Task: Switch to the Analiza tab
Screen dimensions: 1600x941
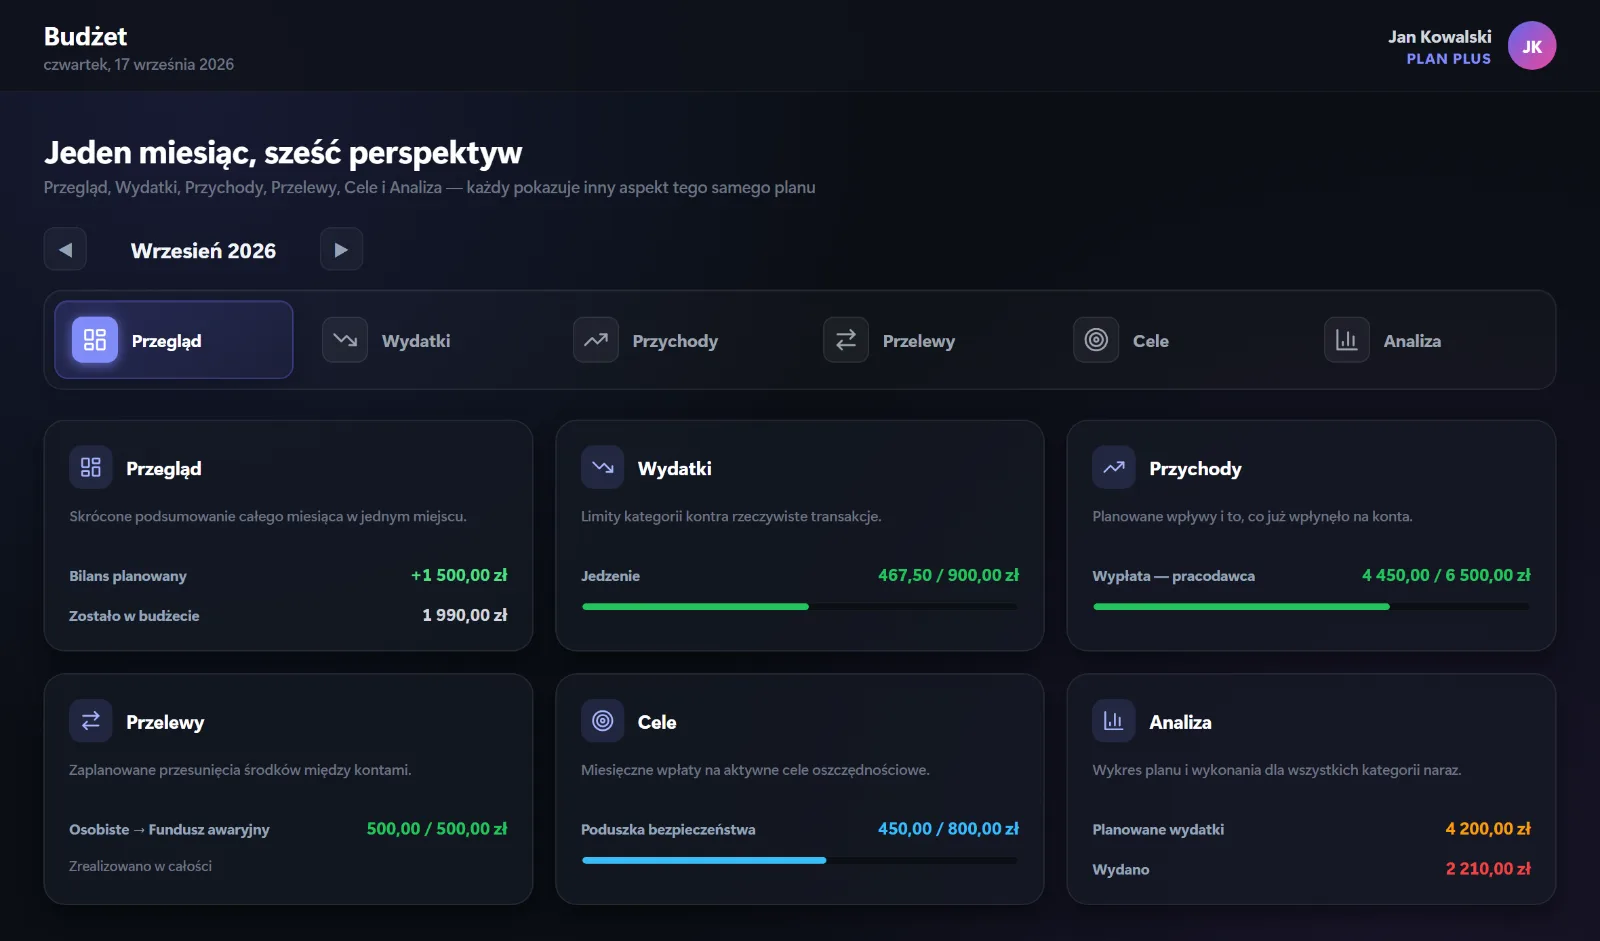Action: tap(1426, 340)
